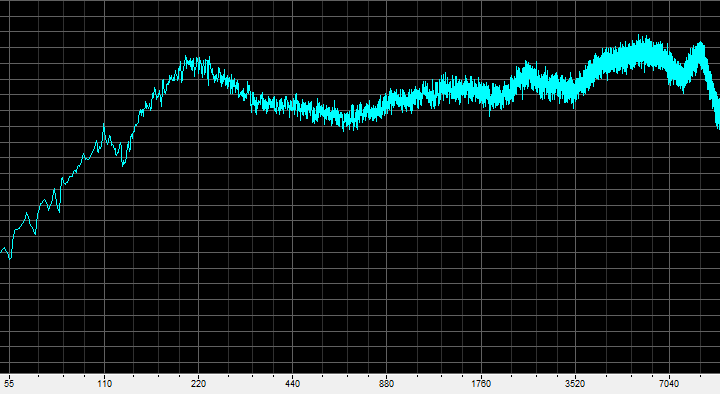Select the 220 label on frequency axis
This screenshot has width=720, height=394.
pos(198,383)
